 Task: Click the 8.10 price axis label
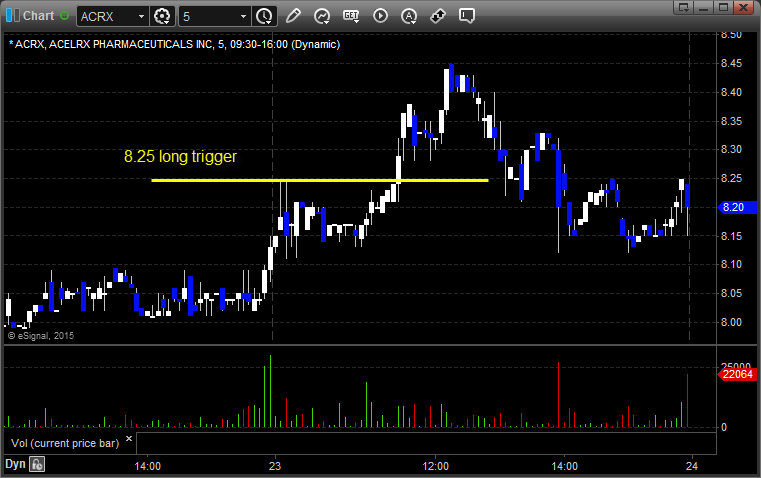point(731,264)
